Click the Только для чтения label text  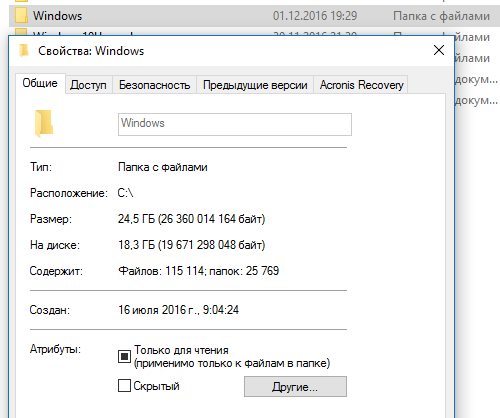[x=181, y=350]
